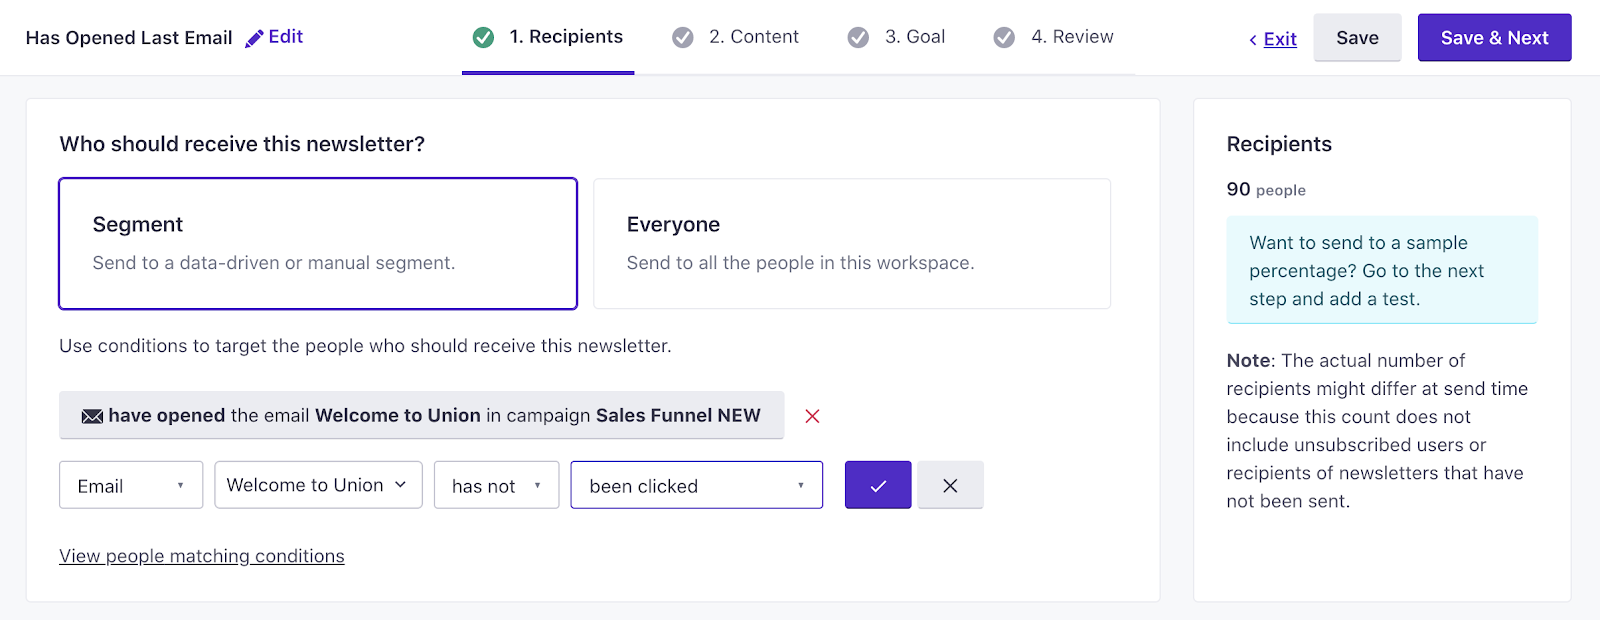1600x620 pixels.
Task: Open View people matching conditions link
Action: tap(202, 556)
